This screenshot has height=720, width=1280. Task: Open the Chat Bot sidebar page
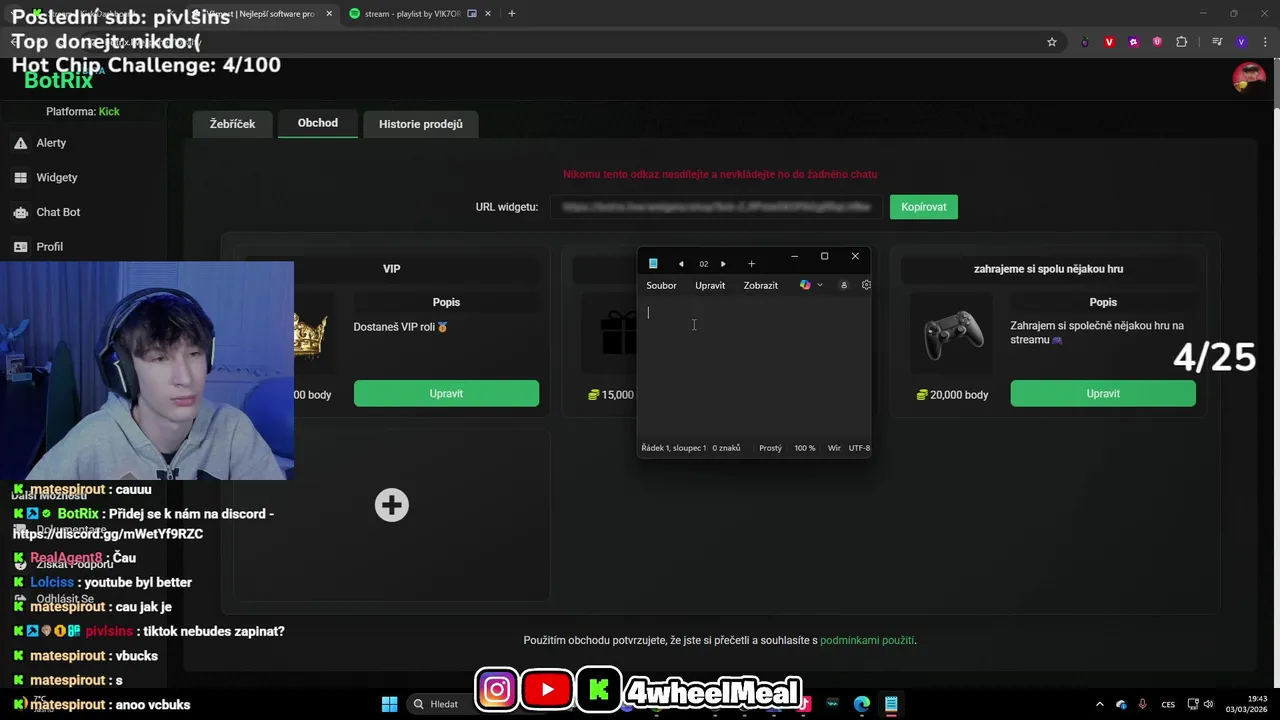point(58,212)
